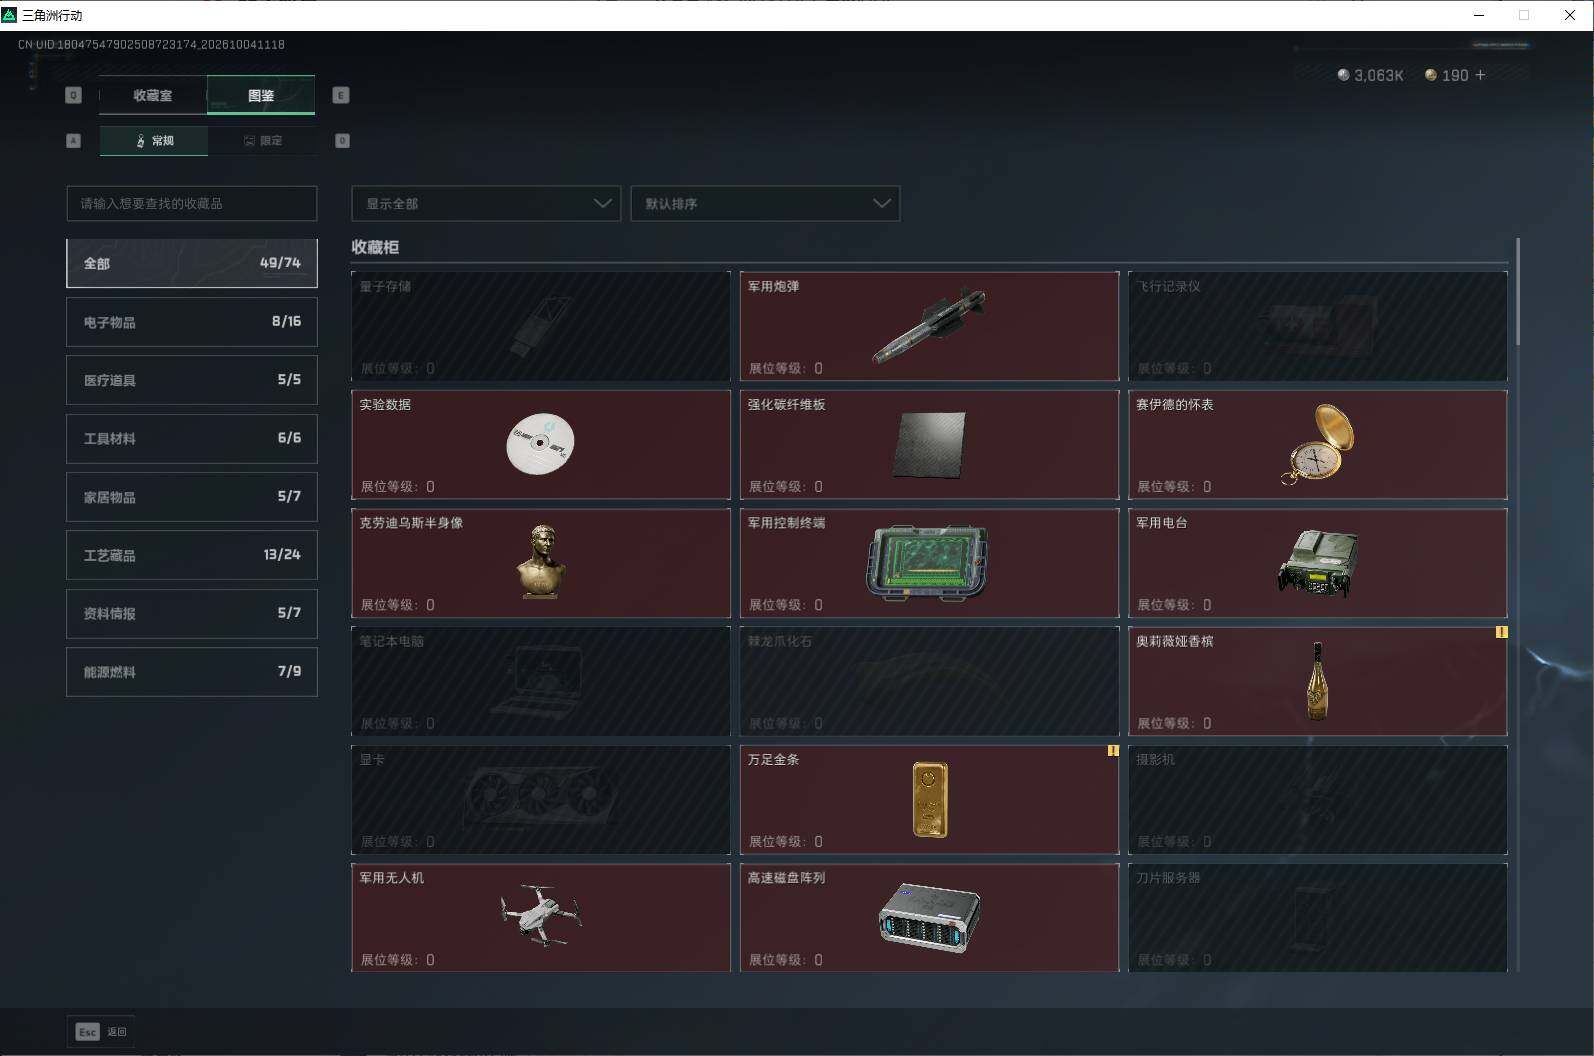
Task: Click the plus icon beside 190 currency
Action: pos(1480,75)
